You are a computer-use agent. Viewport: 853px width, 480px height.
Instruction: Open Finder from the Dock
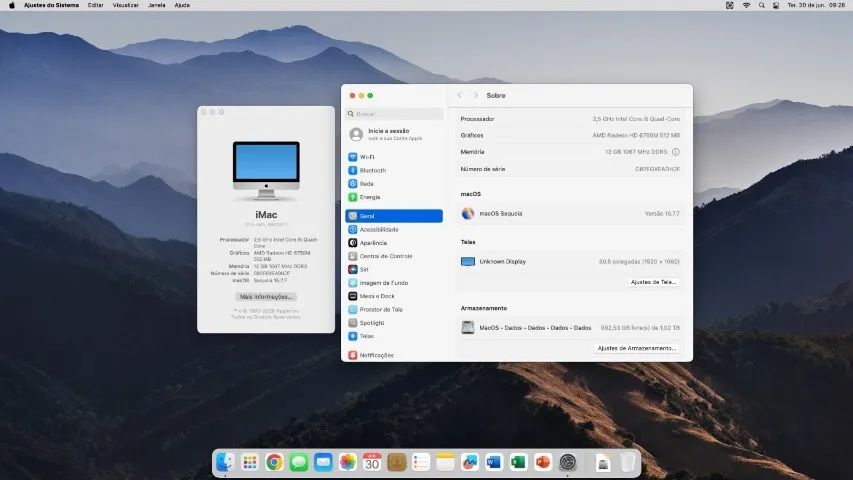tap(225, 462)
